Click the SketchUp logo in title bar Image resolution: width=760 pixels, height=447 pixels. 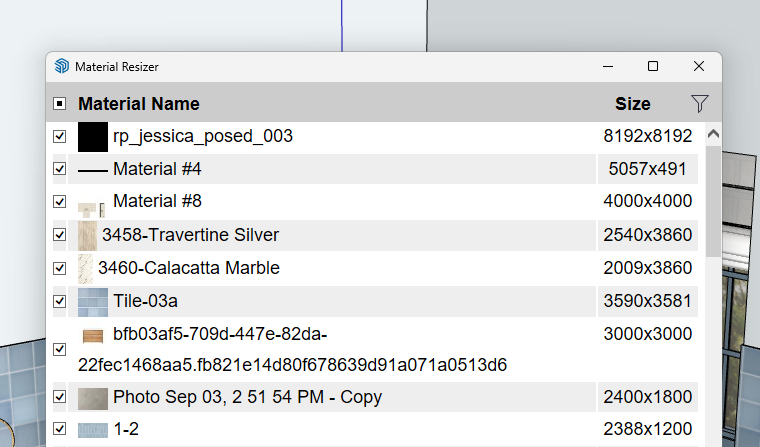coord(62,66)
